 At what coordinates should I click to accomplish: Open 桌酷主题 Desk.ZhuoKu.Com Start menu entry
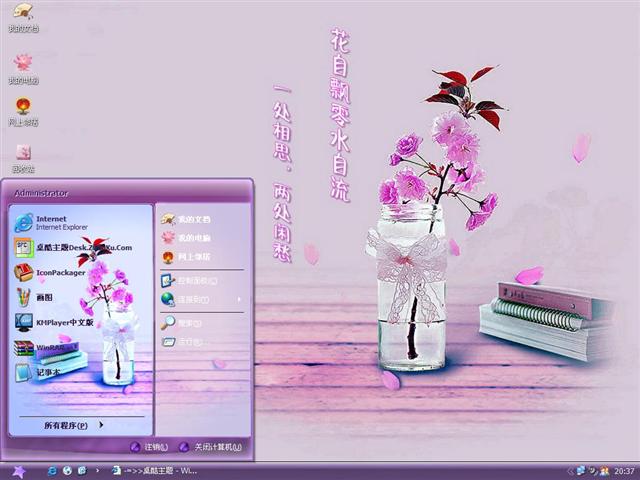point(73,247)
